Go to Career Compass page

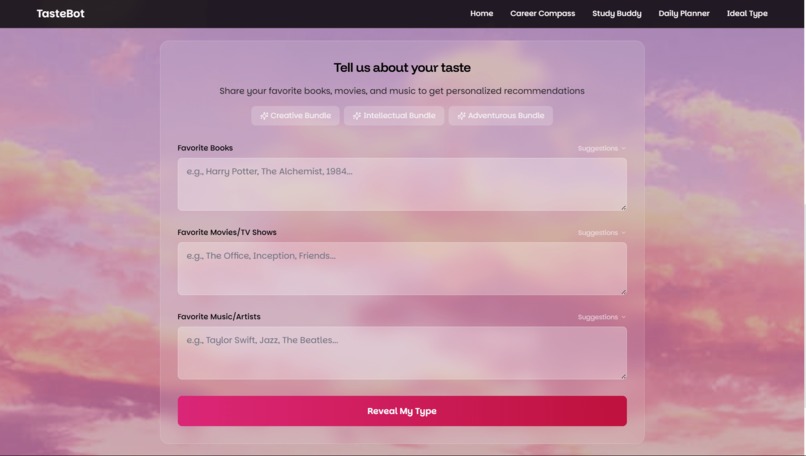point(542,13)
